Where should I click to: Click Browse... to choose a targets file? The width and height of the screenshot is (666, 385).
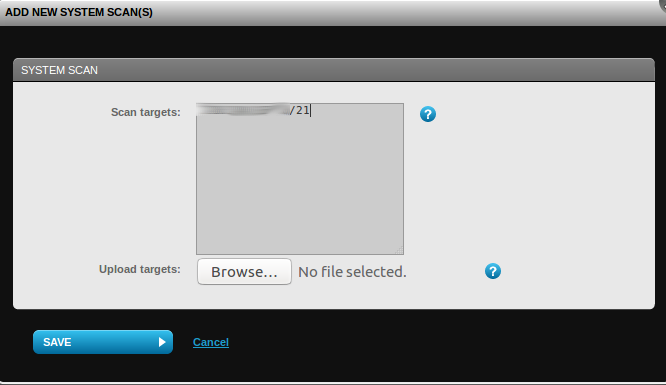point(244,272)
